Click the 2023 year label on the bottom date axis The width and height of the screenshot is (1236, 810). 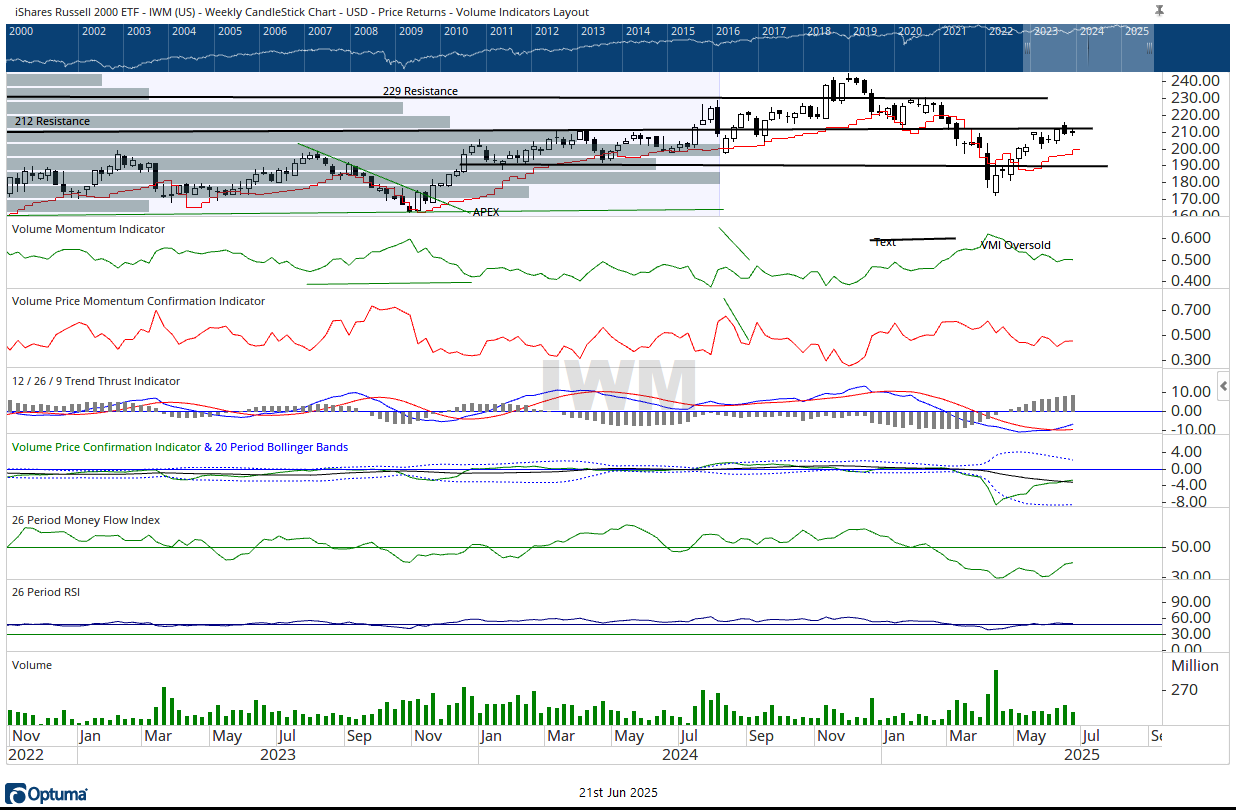point(277,754)
